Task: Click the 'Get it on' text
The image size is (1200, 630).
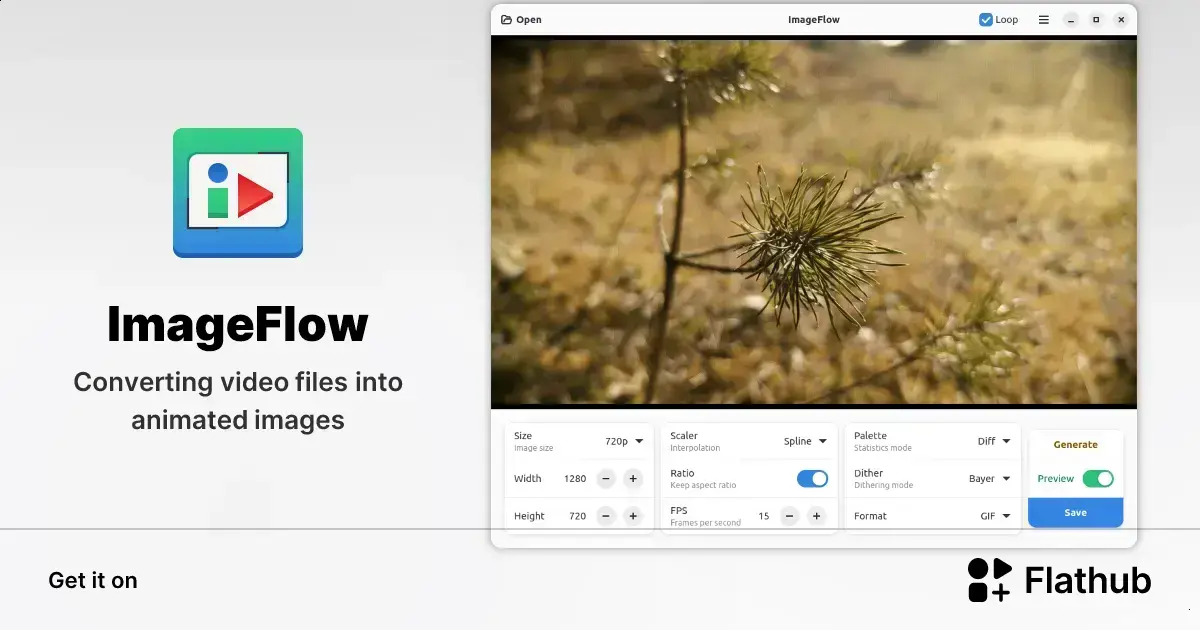Action: [93, 580]
